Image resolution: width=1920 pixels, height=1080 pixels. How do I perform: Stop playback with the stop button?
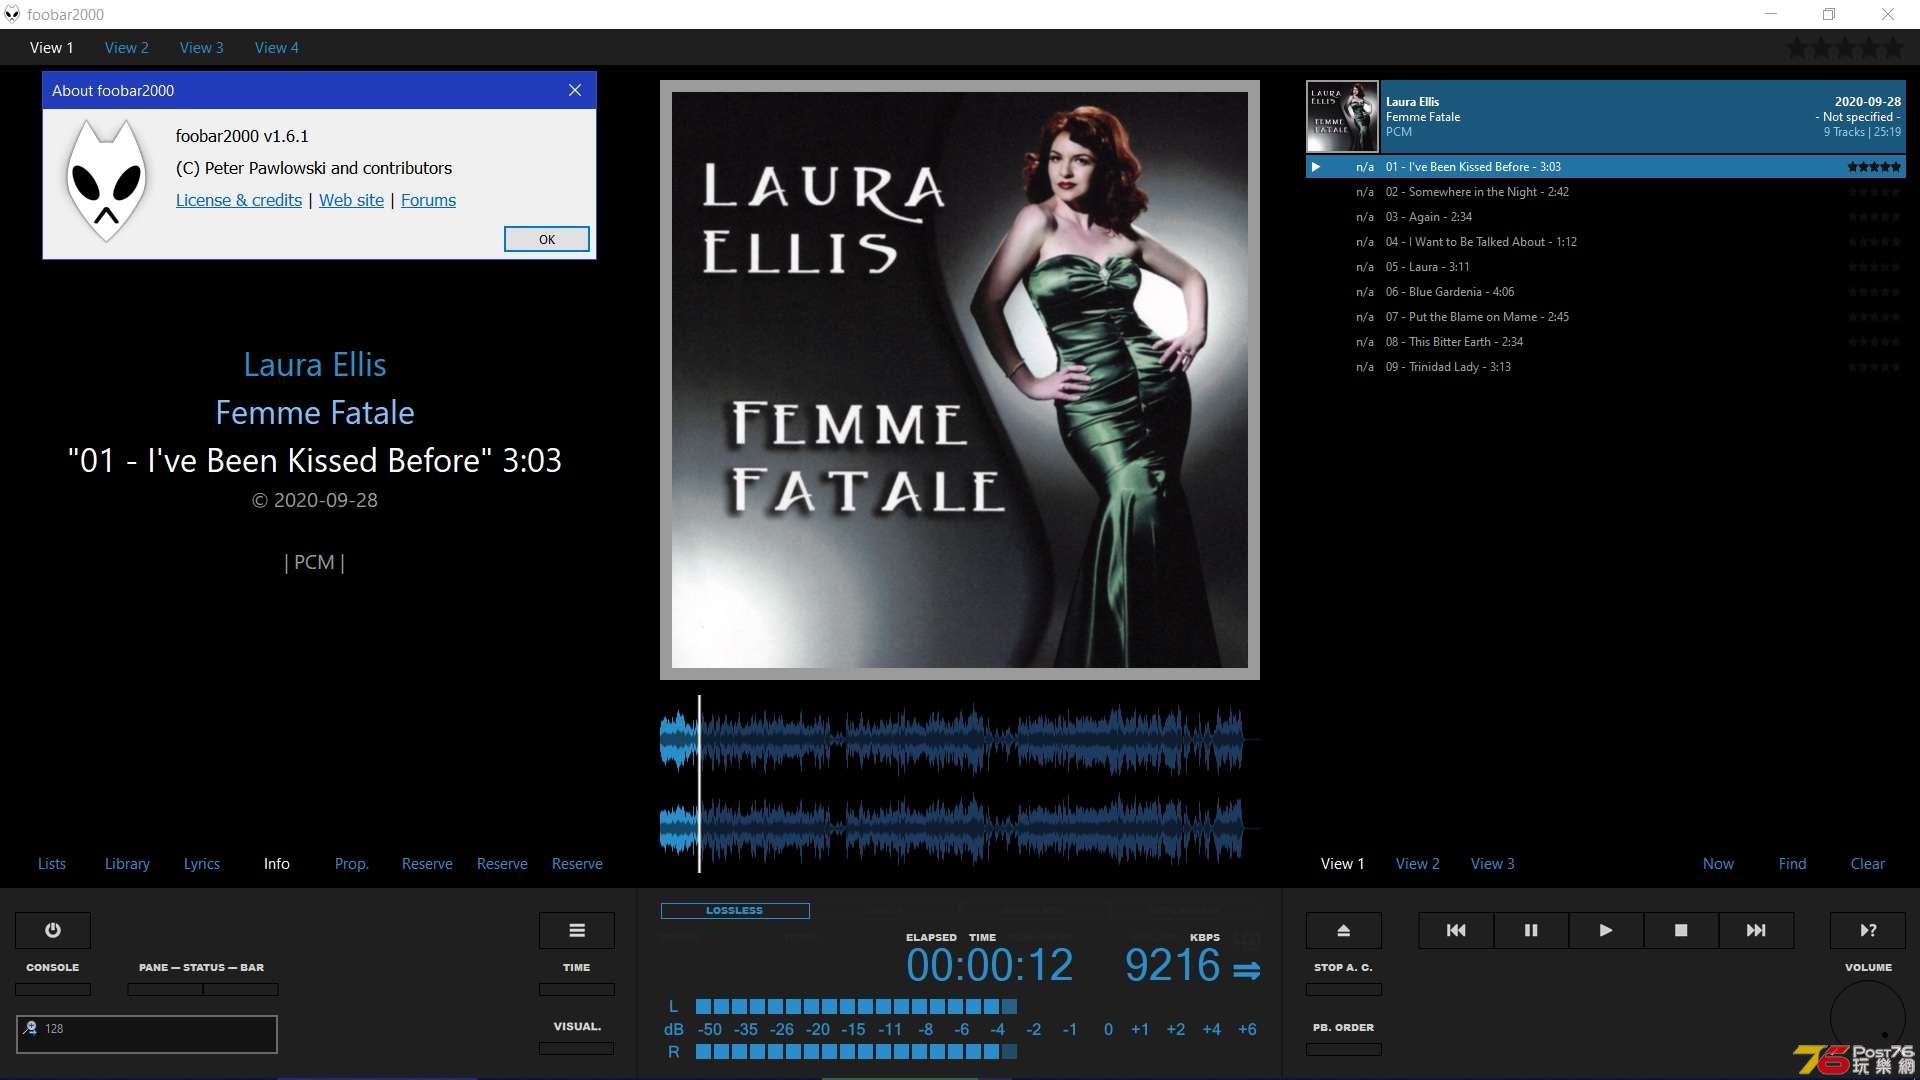coord(1681,930)
